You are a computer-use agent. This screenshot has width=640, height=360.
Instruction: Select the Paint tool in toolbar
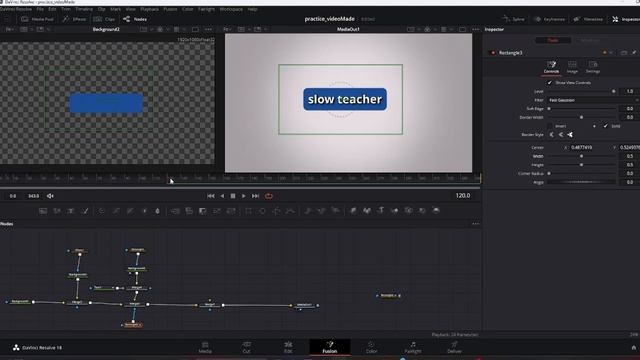pos(85,211)
